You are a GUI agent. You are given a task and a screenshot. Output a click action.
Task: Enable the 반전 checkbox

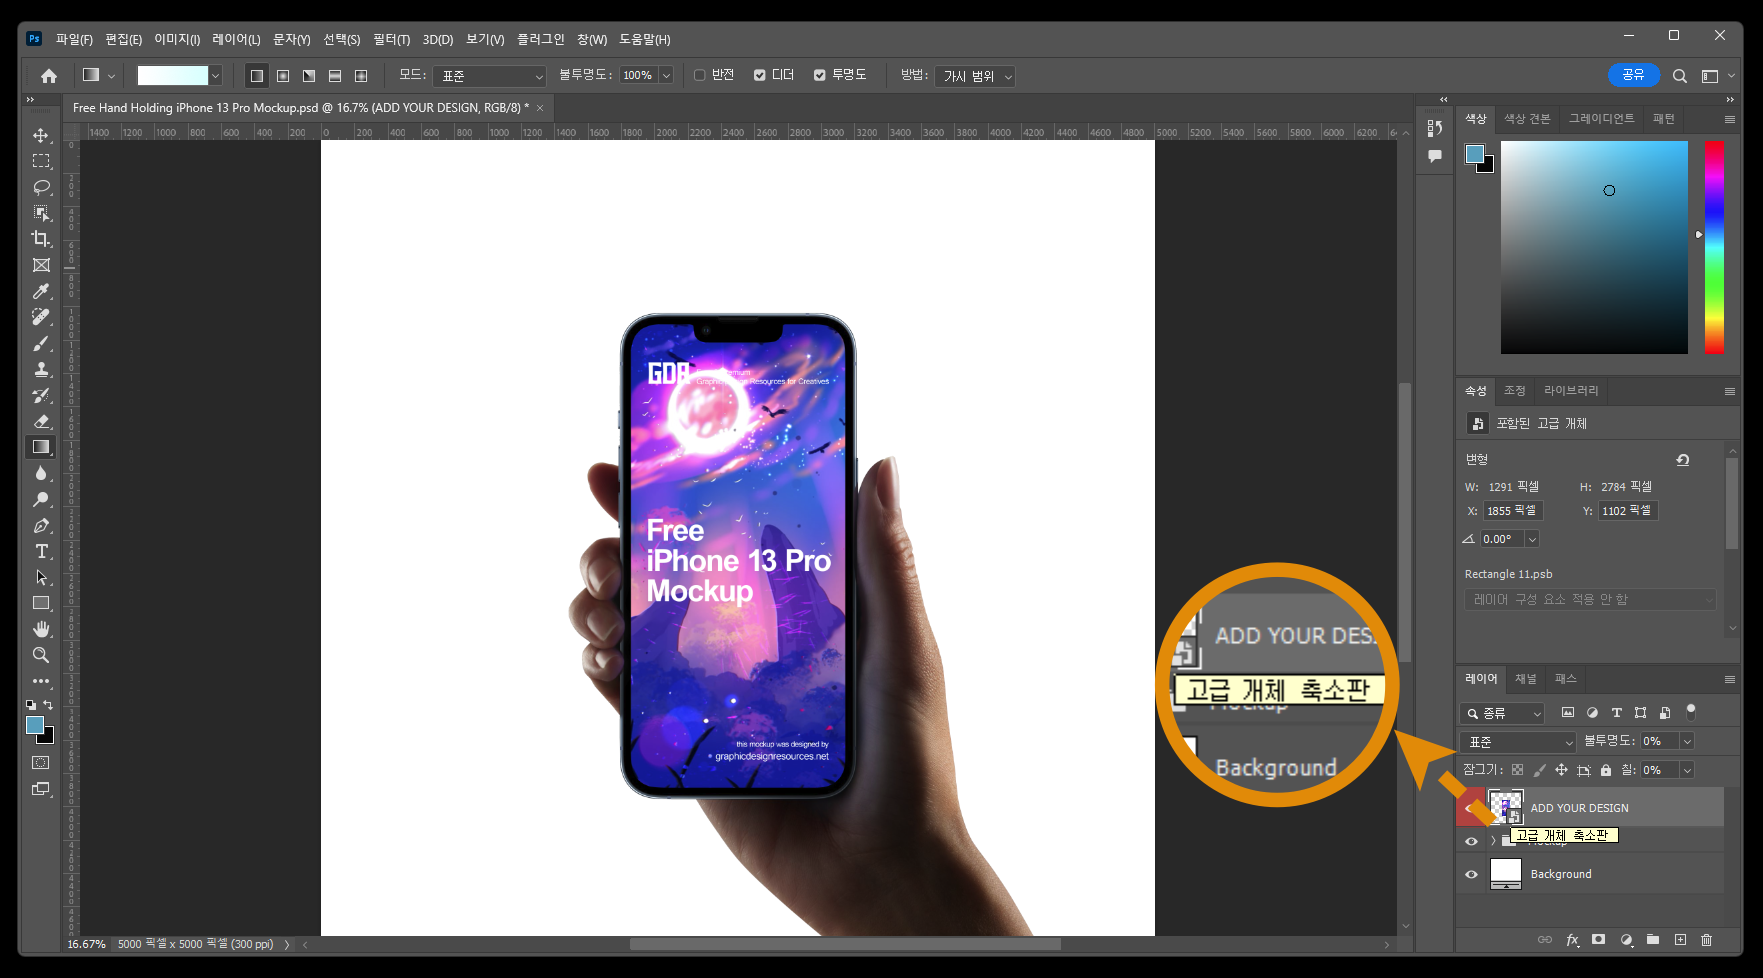[700, 75]
